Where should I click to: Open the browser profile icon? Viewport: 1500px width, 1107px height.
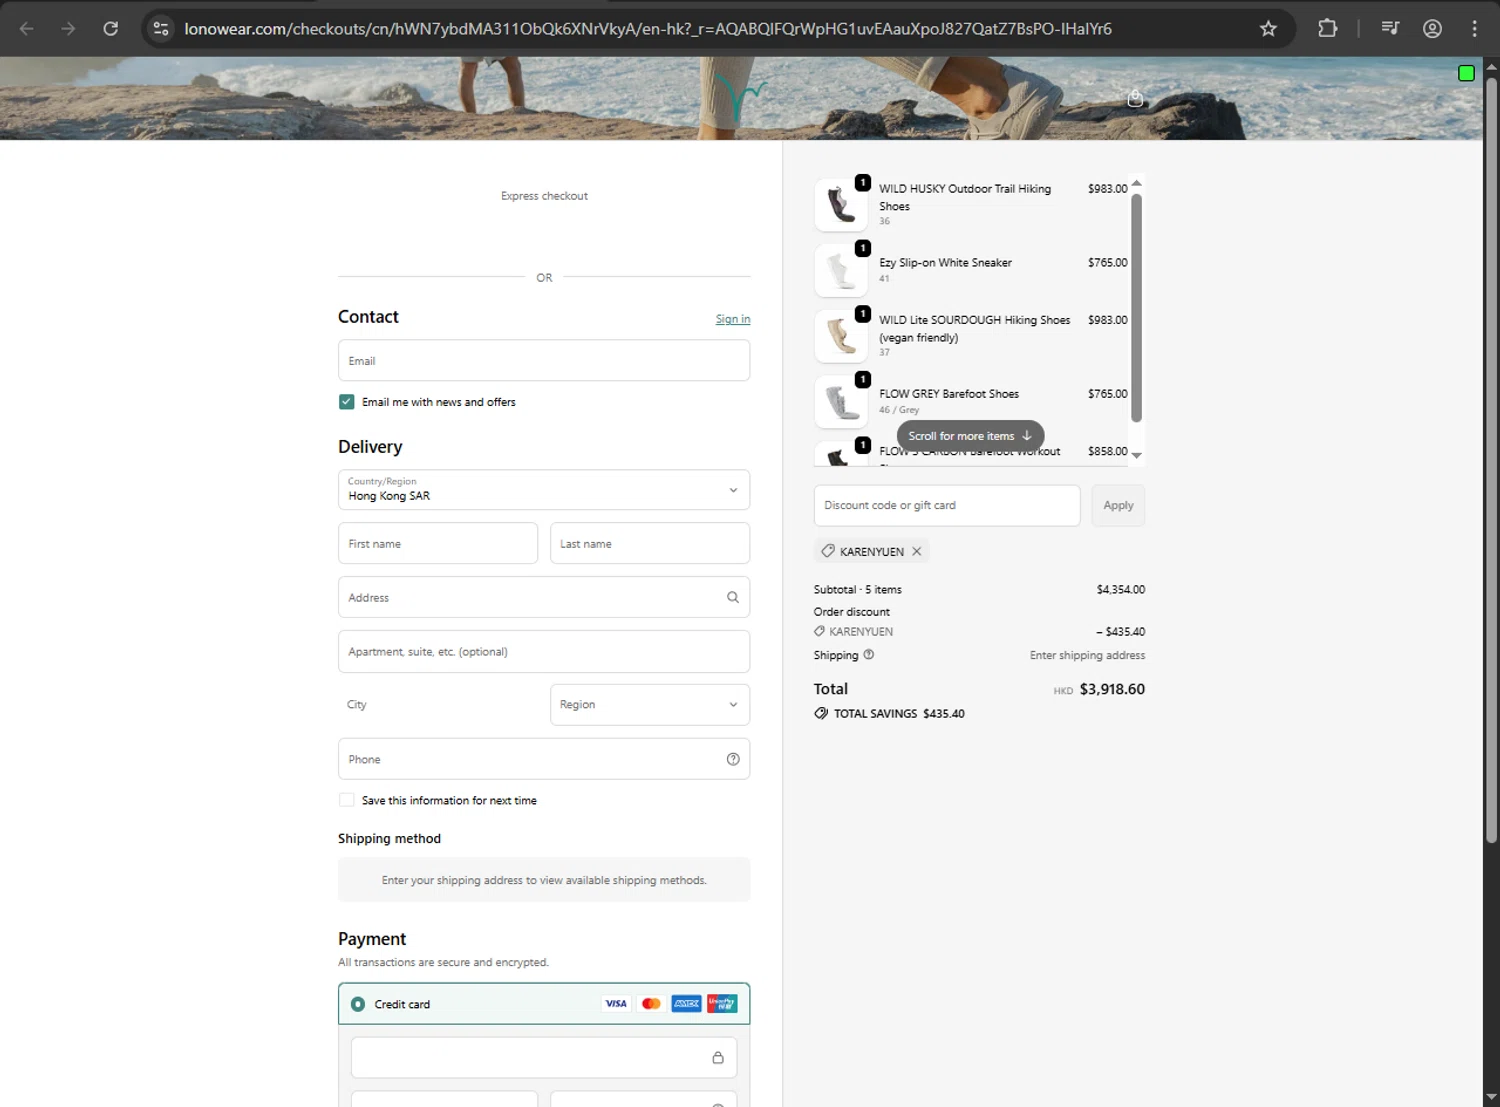(x=1432, y=28)
